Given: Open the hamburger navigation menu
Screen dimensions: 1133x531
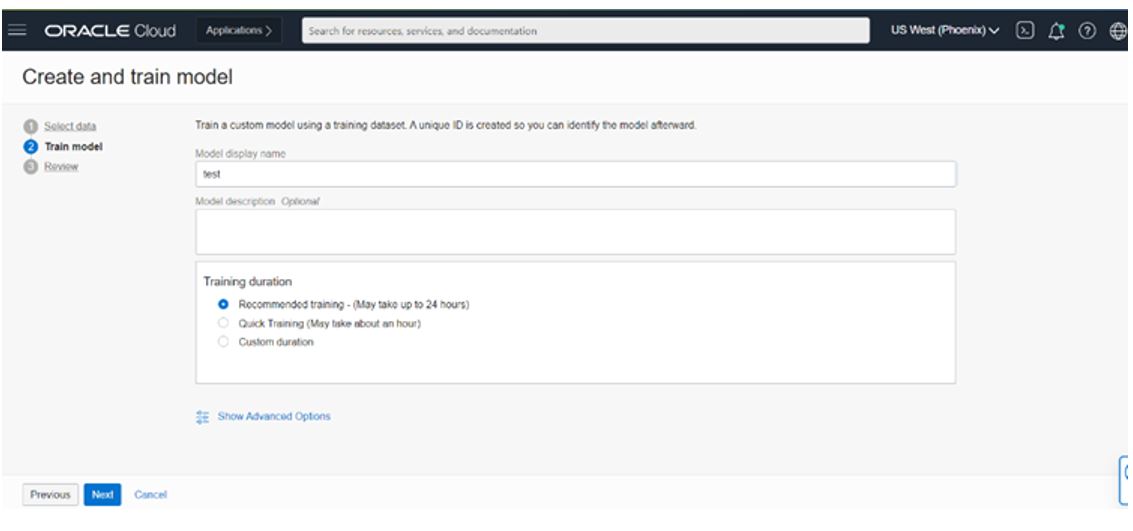Looking at the screenshot, I should point(17,30).
